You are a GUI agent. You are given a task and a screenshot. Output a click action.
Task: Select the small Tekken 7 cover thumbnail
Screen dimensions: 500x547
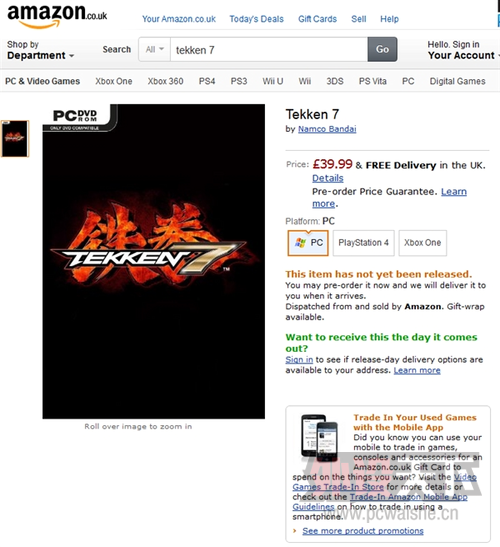pos(15,139)
